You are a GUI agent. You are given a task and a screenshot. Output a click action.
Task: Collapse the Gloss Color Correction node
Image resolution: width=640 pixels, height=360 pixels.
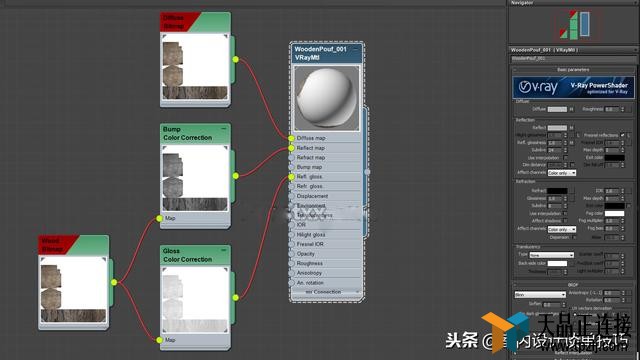tap(224, 250)
